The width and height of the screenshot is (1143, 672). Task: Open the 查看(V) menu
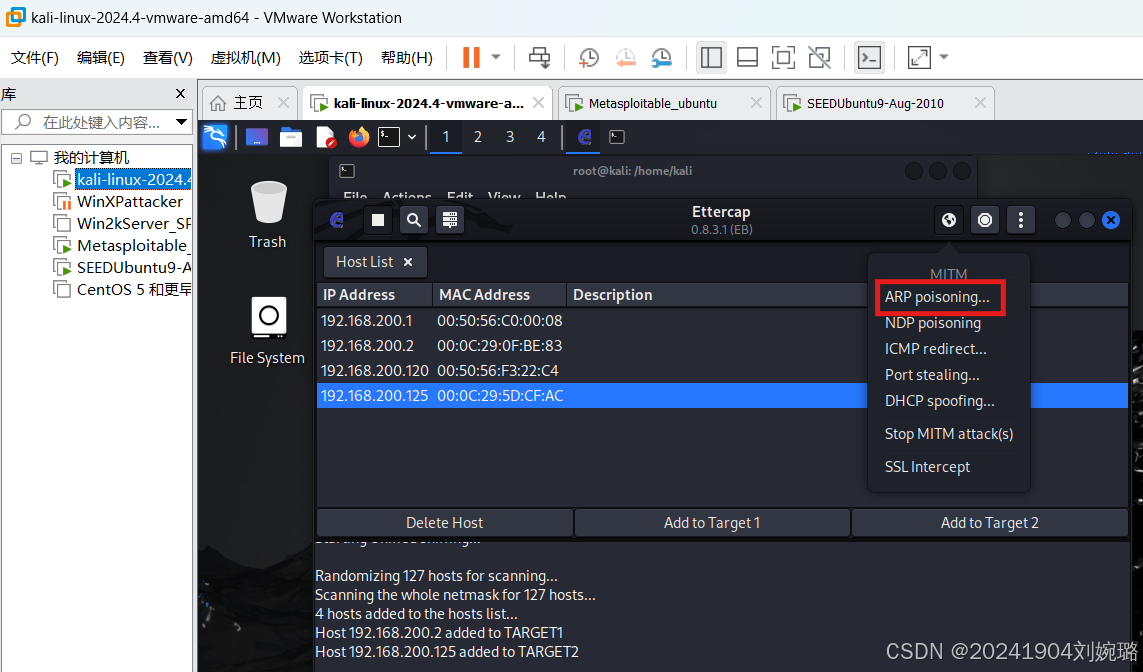[x=168, y=58]
